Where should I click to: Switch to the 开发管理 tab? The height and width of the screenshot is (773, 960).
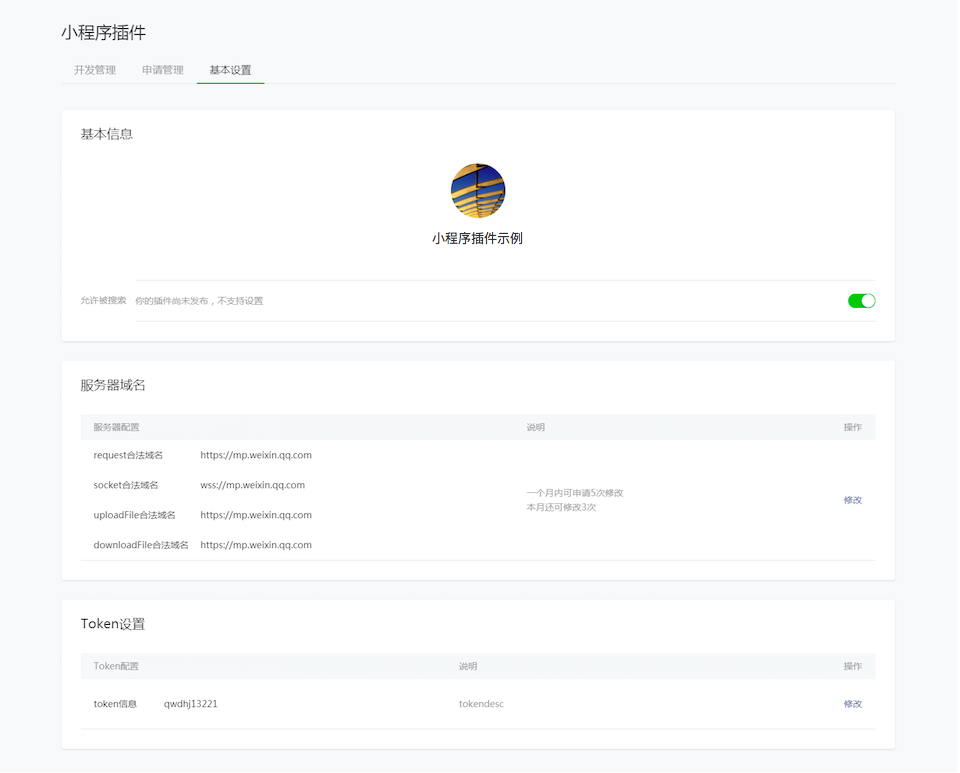coord(95,70)
